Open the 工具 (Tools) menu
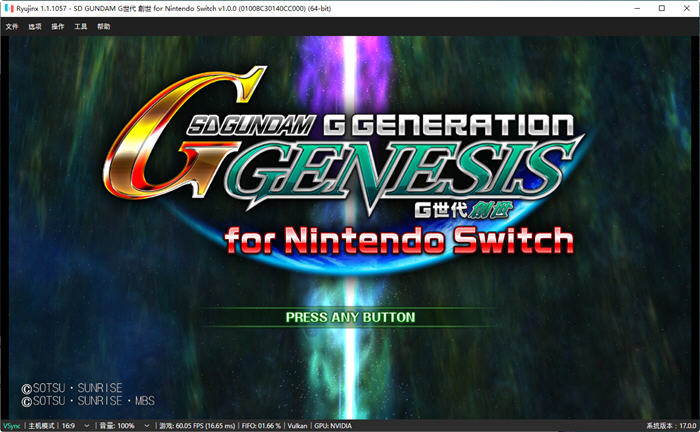 point(80,27)
